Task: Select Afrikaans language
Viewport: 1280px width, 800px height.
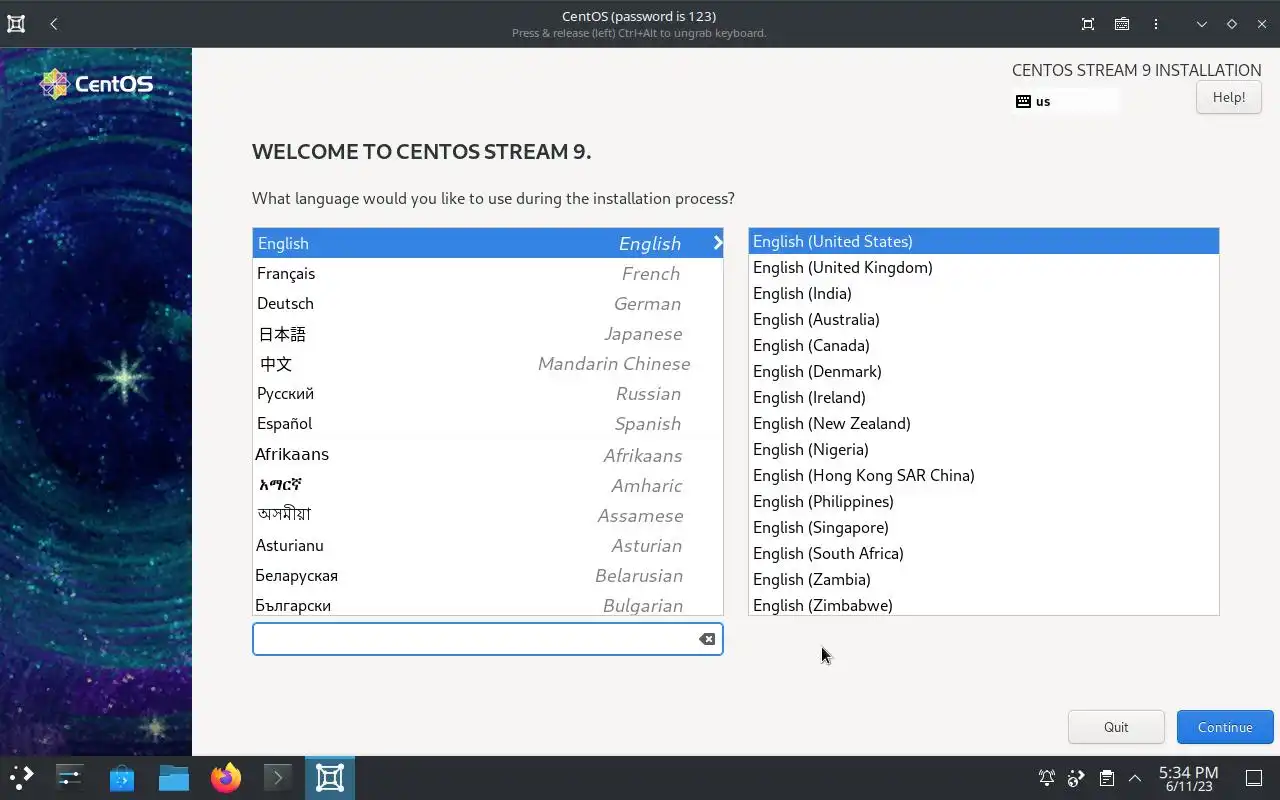Action: click(x=488, y=454)
